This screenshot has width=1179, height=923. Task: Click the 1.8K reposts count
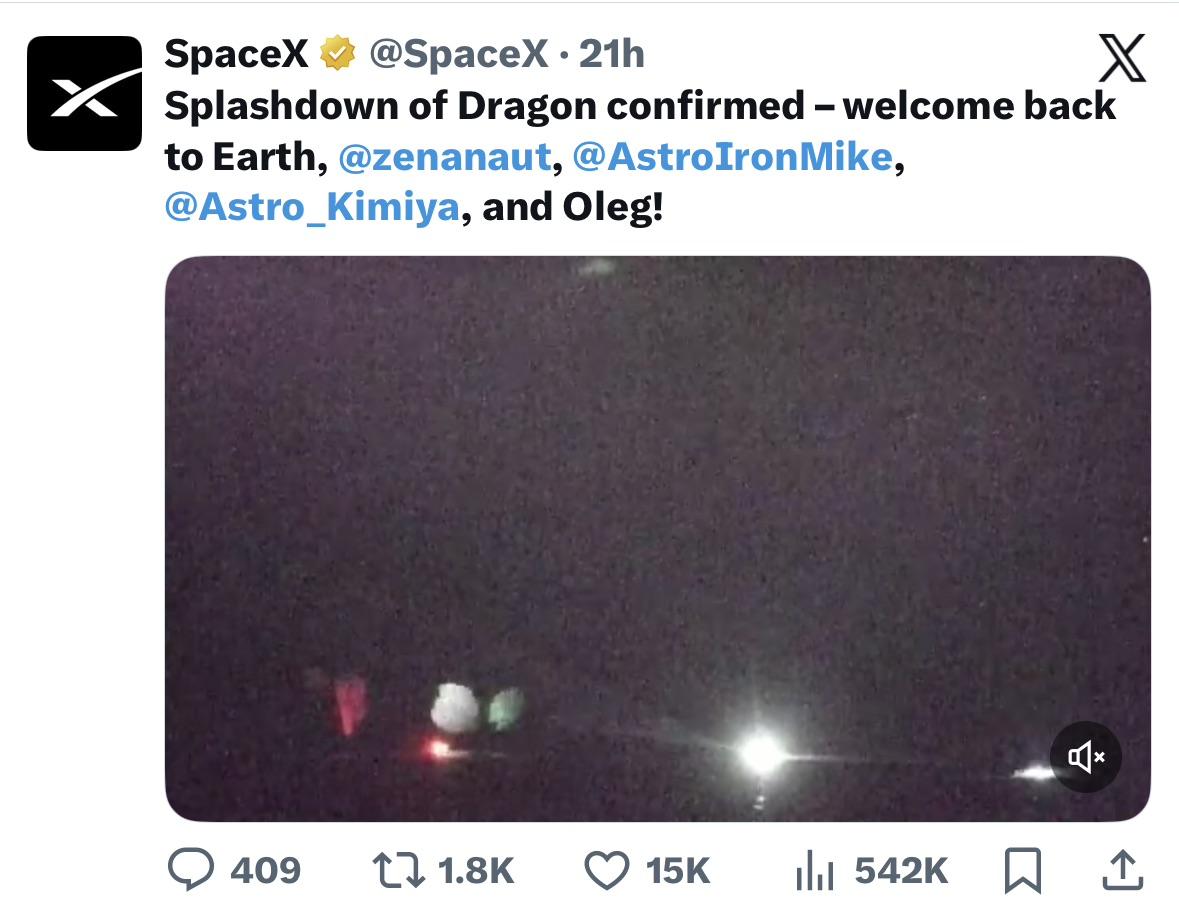tap(476, 870)
